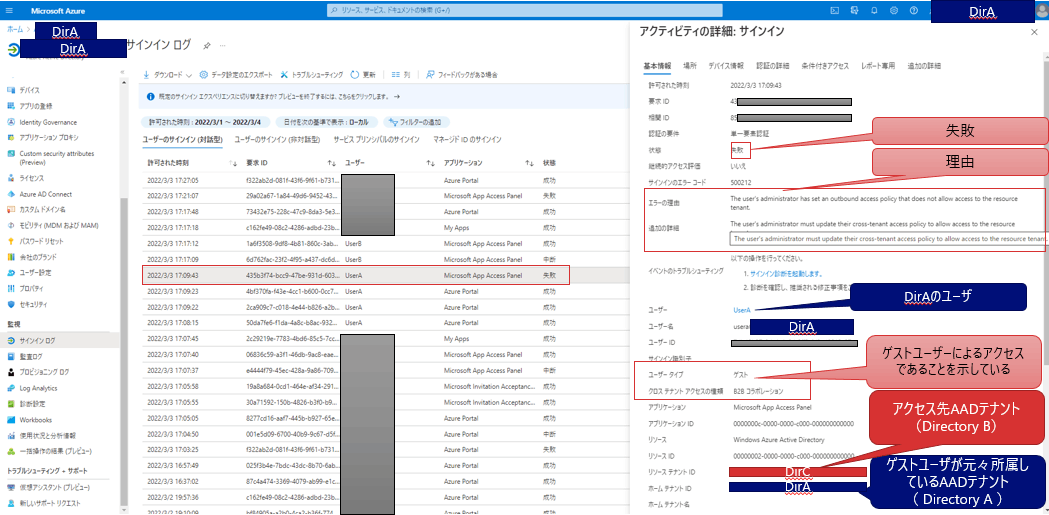This screenshot has height=515, width=1049.
Task: Open 新しいサポート リクエスト
Action: pyautogui.click(x=50, y=503)
